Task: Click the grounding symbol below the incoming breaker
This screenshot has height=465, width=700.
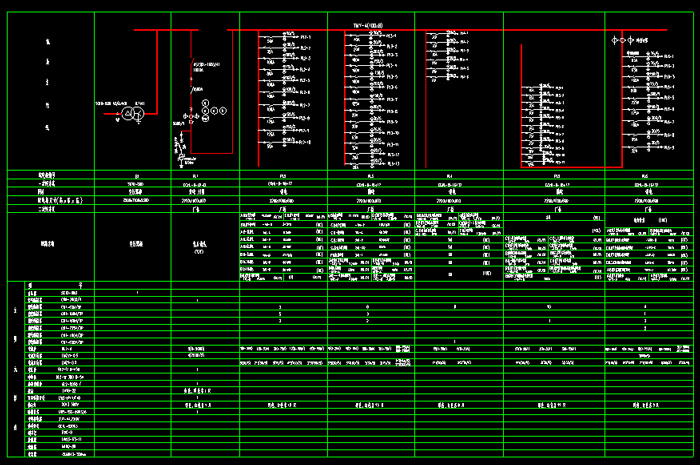Action: pyautogui.click(x=180, y=157)
